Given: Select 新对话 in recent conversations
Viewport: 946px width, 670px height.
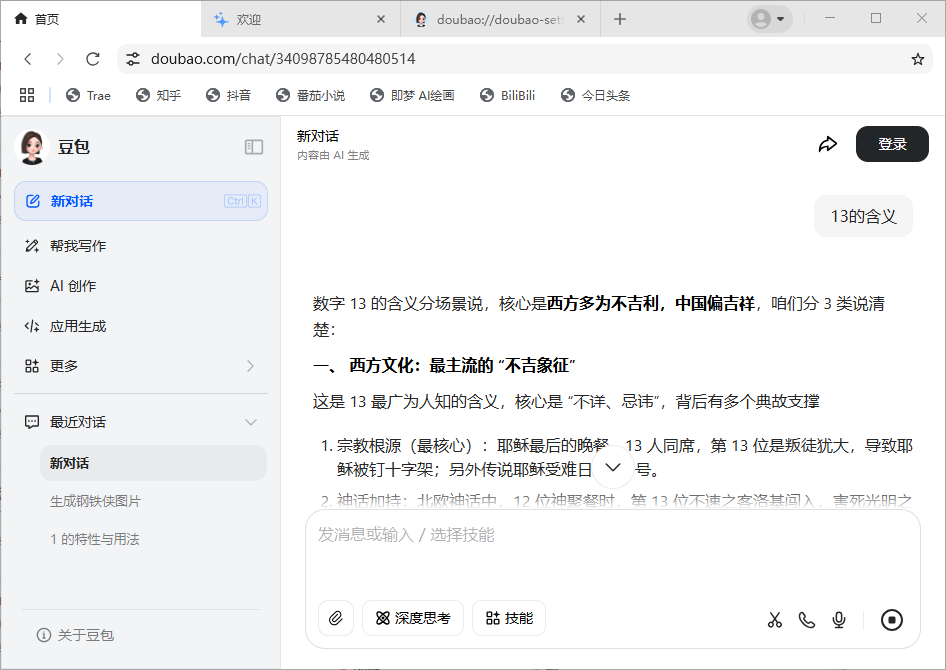Looking at the screenshot, I should tap(153, 463).
